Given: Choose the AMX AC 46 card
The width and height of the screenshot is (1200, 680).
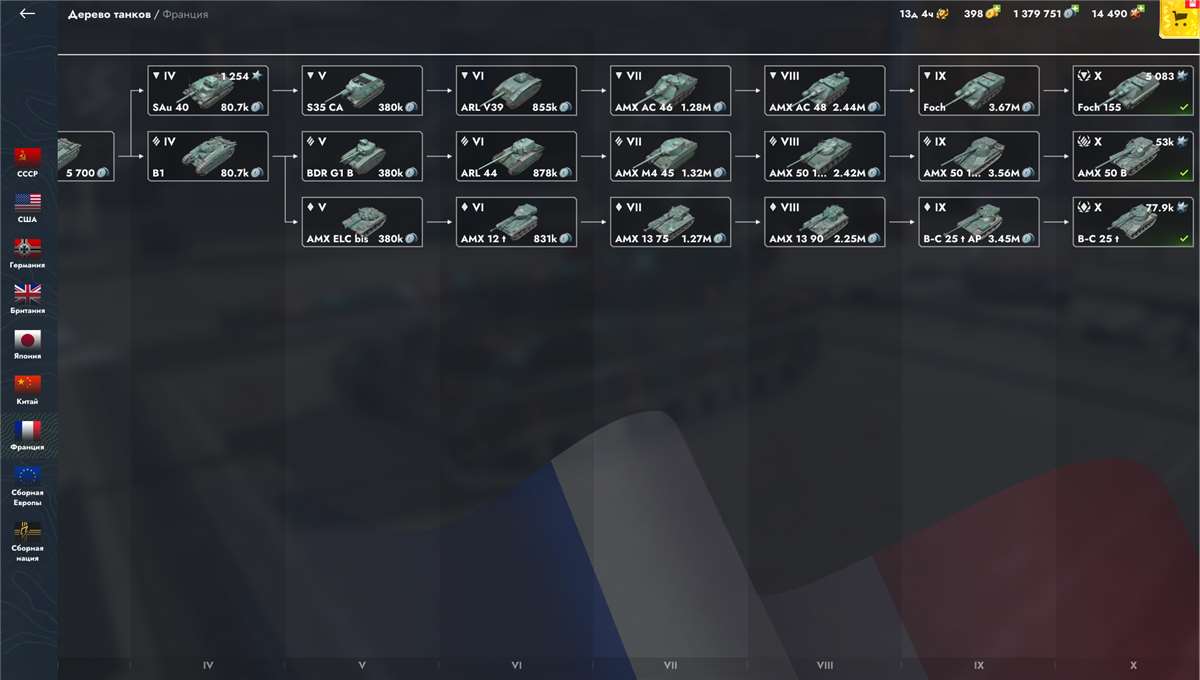Looking at the screenshot, I should pyautogui.click(x=670, y=90).
